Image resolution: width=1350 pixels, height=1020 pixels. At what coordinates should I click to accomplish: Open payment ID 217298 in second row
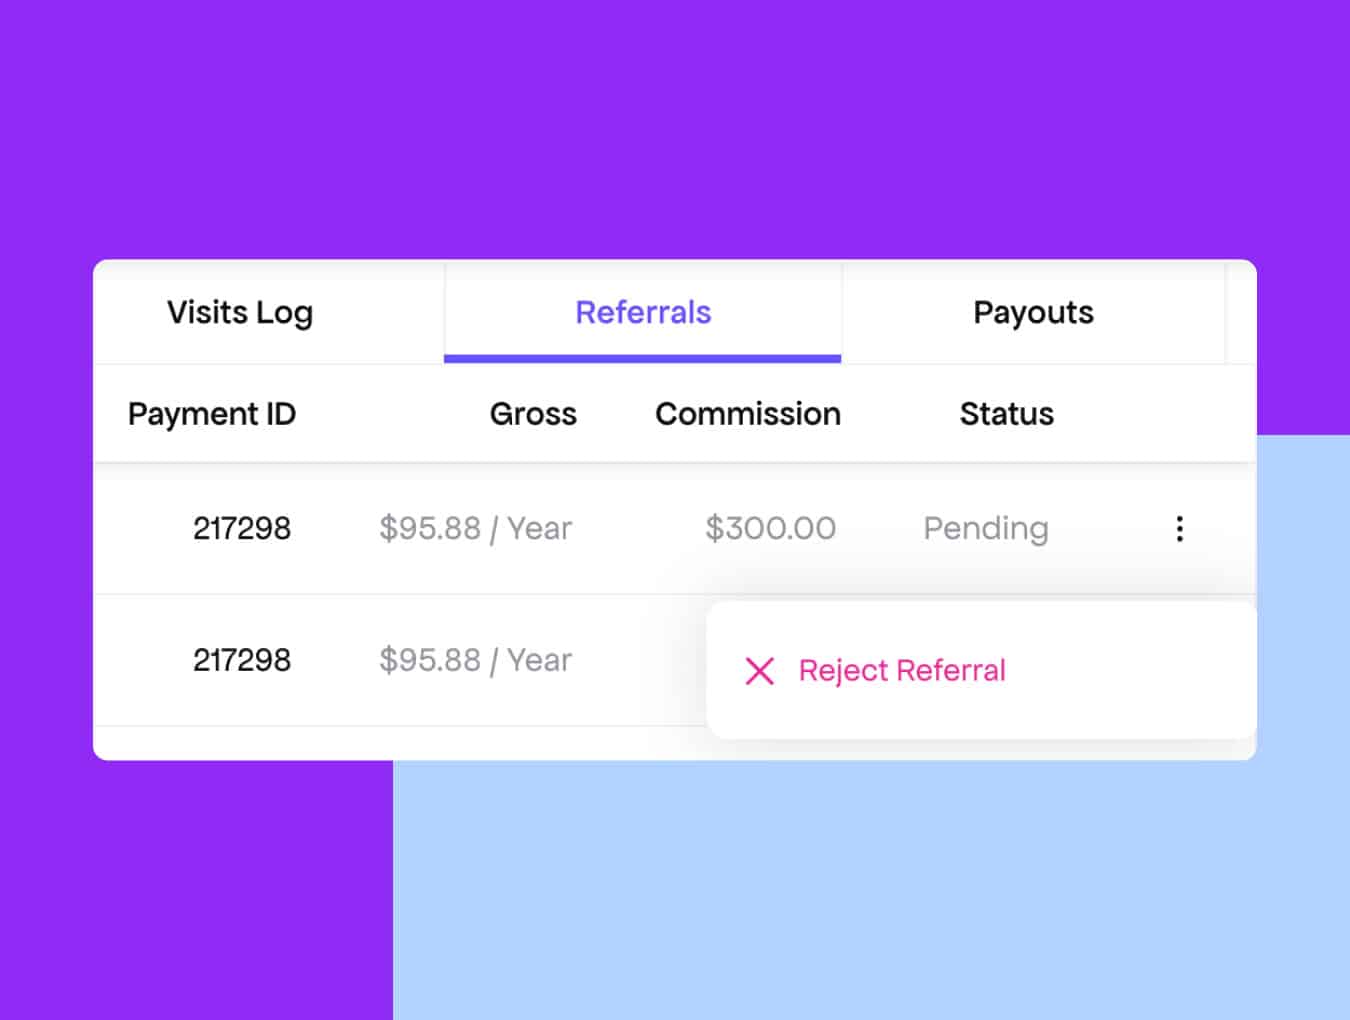point(242,660)
